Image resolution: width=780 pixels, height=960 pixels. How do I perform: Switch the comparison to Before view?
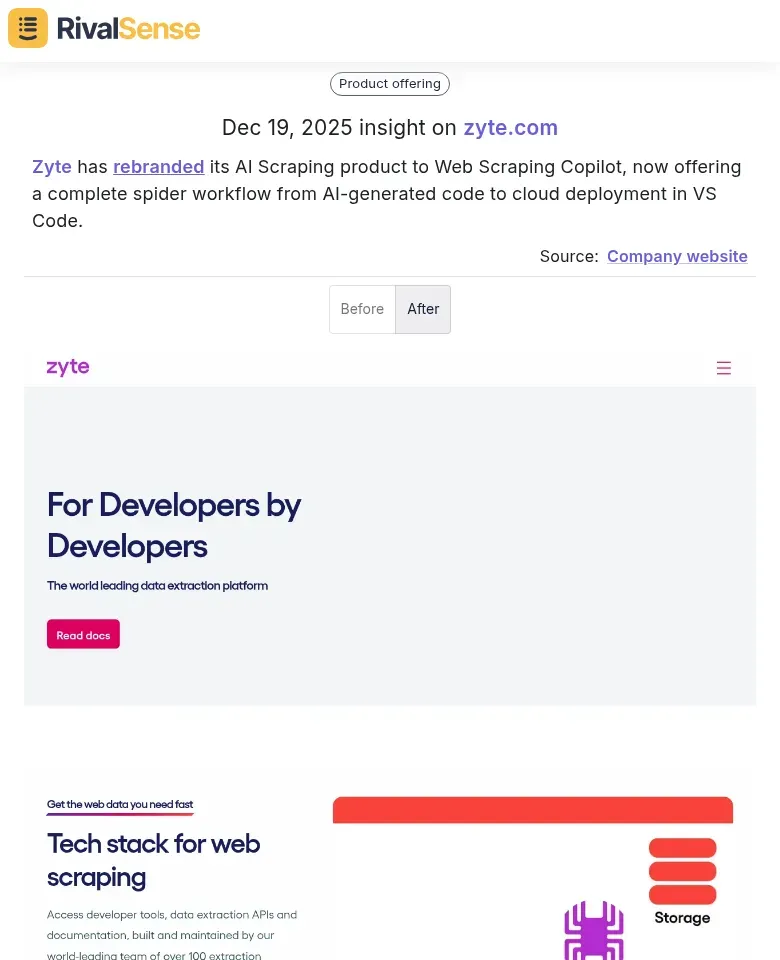pyautogui.click(x=362, y=309)
